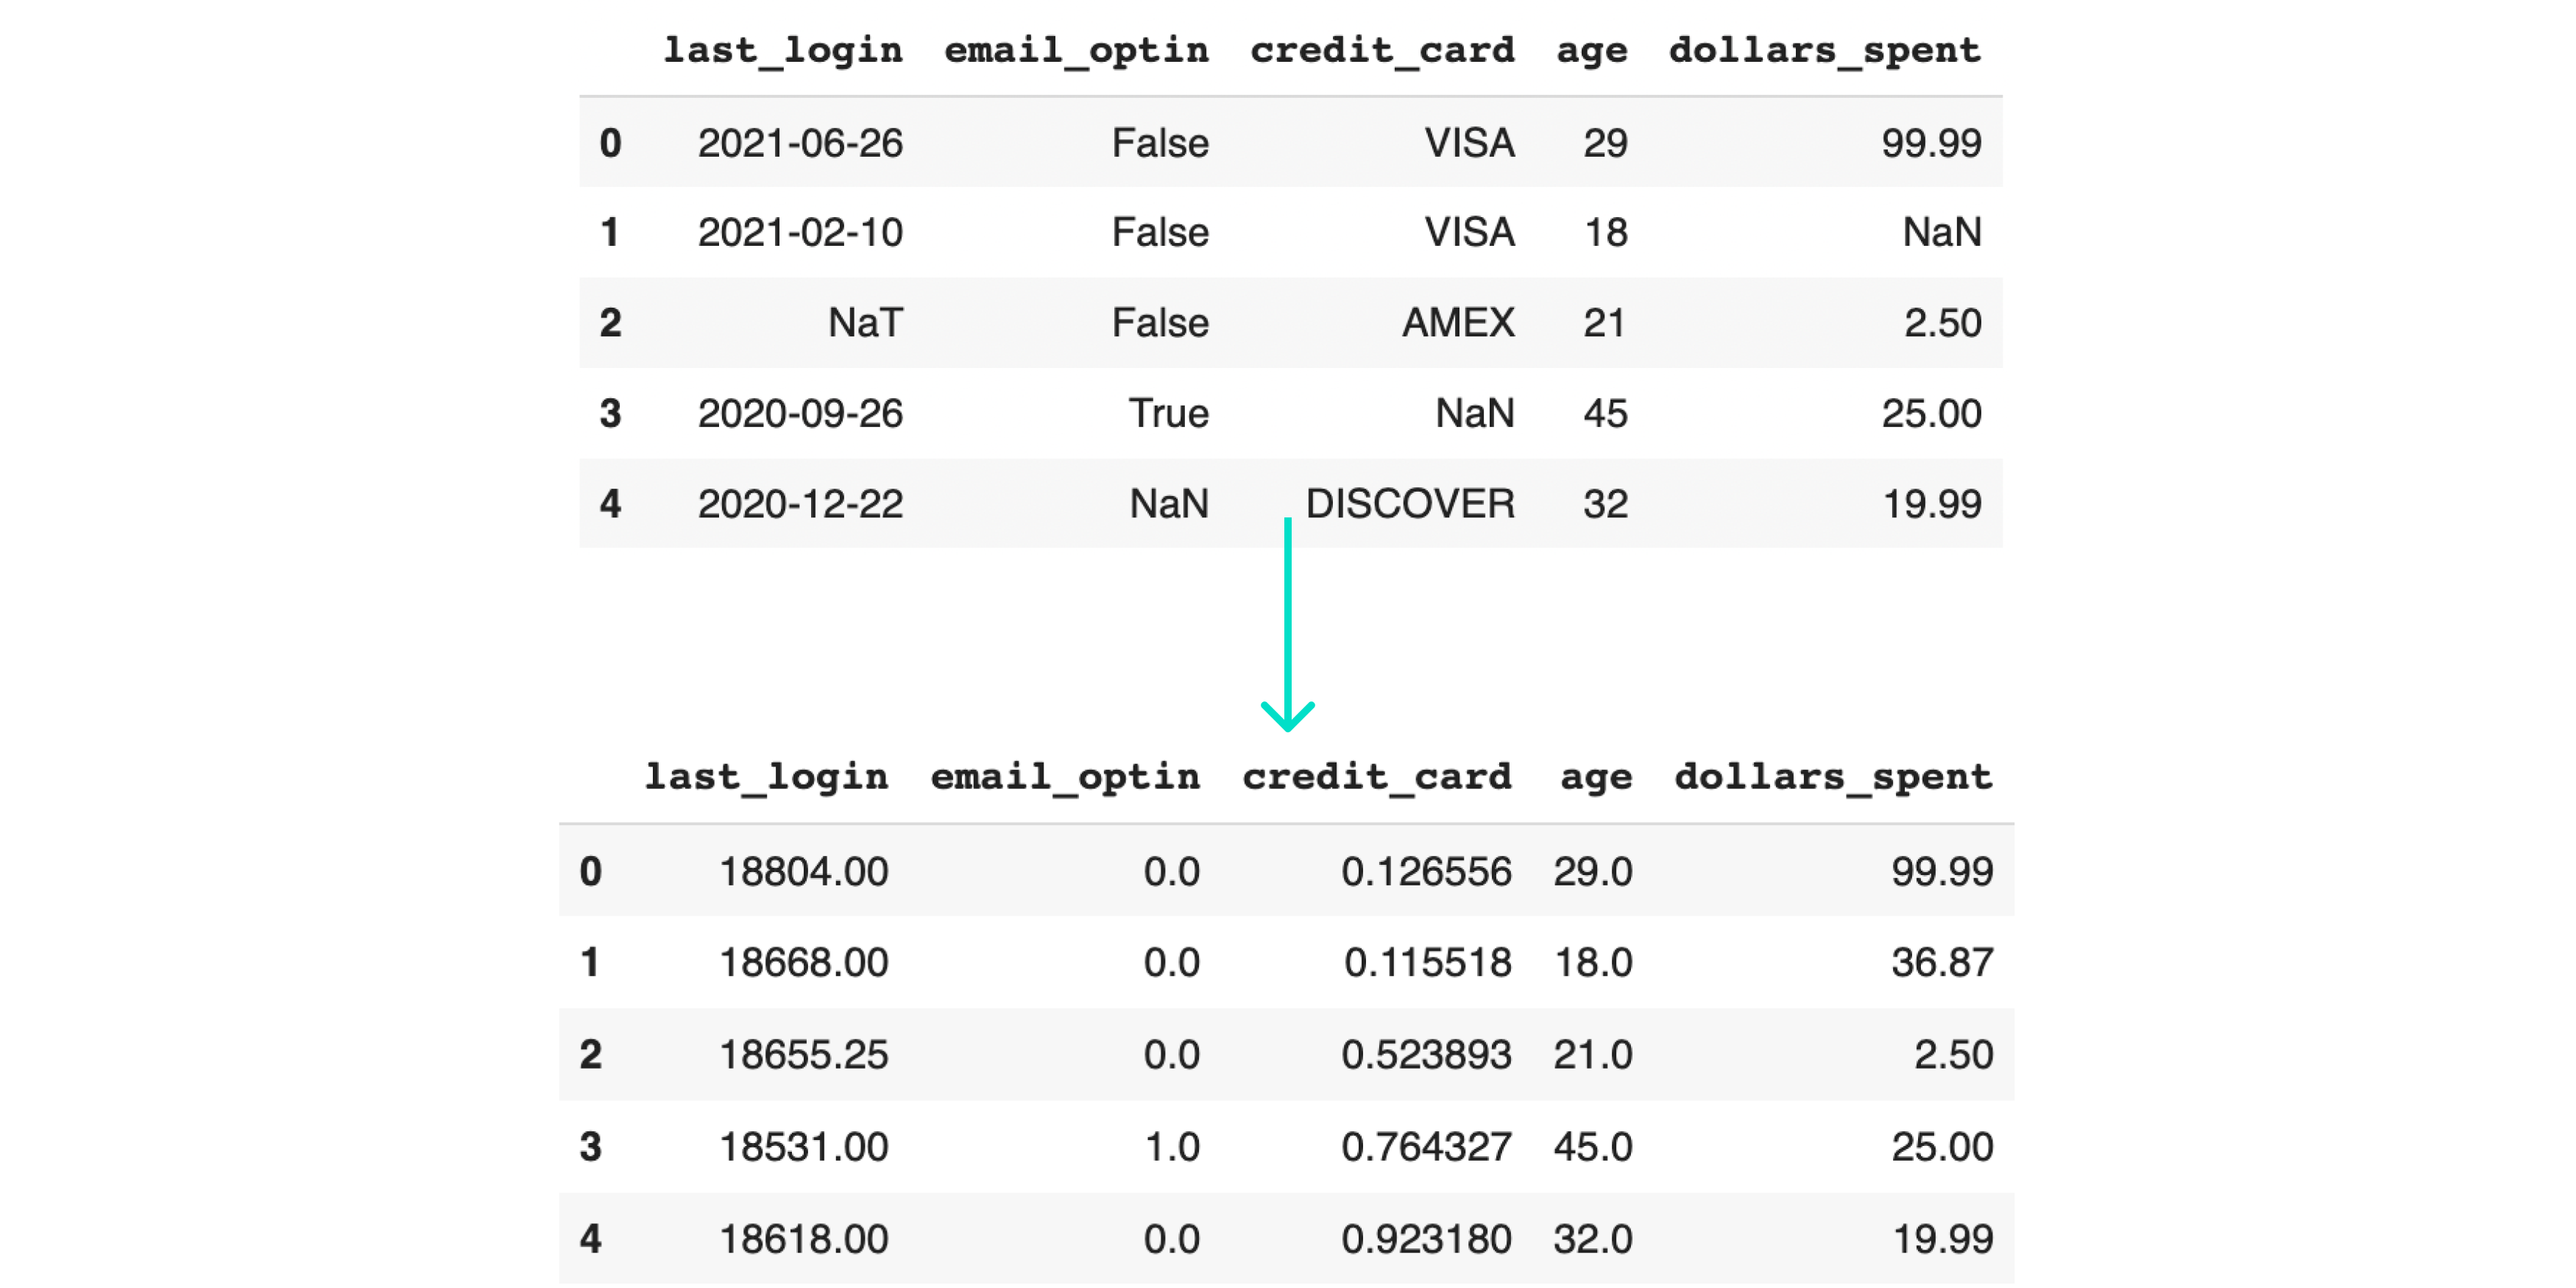This screenshot has width=2576, height=1288.
Task: Click the DISCOVER credit card cell
Action: (x=1410, y=504)
